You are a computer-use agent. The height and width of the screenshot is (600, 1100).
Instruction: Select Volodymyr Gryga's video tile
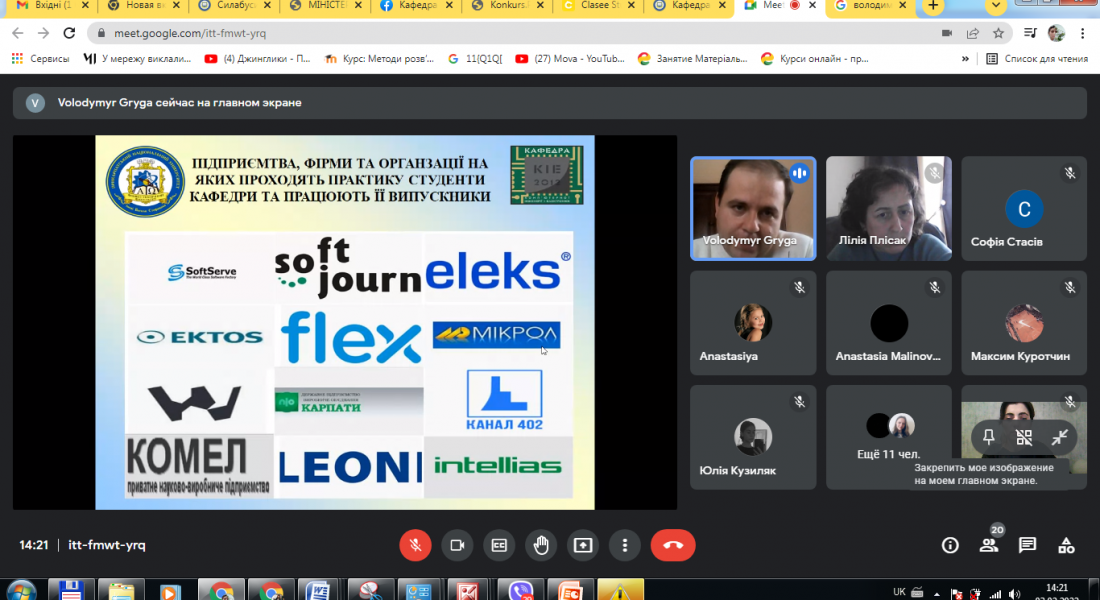click(x=752, y=208)
